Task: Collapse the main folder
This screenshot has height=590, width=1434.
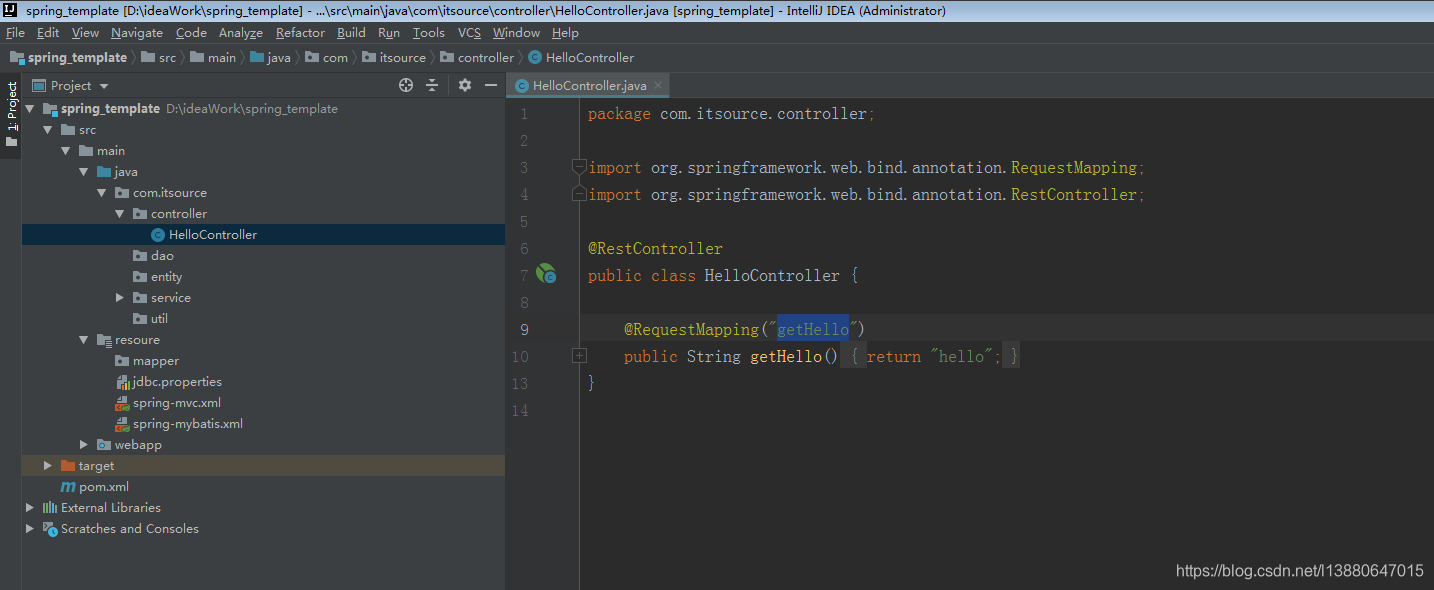Action: point(66,151)
